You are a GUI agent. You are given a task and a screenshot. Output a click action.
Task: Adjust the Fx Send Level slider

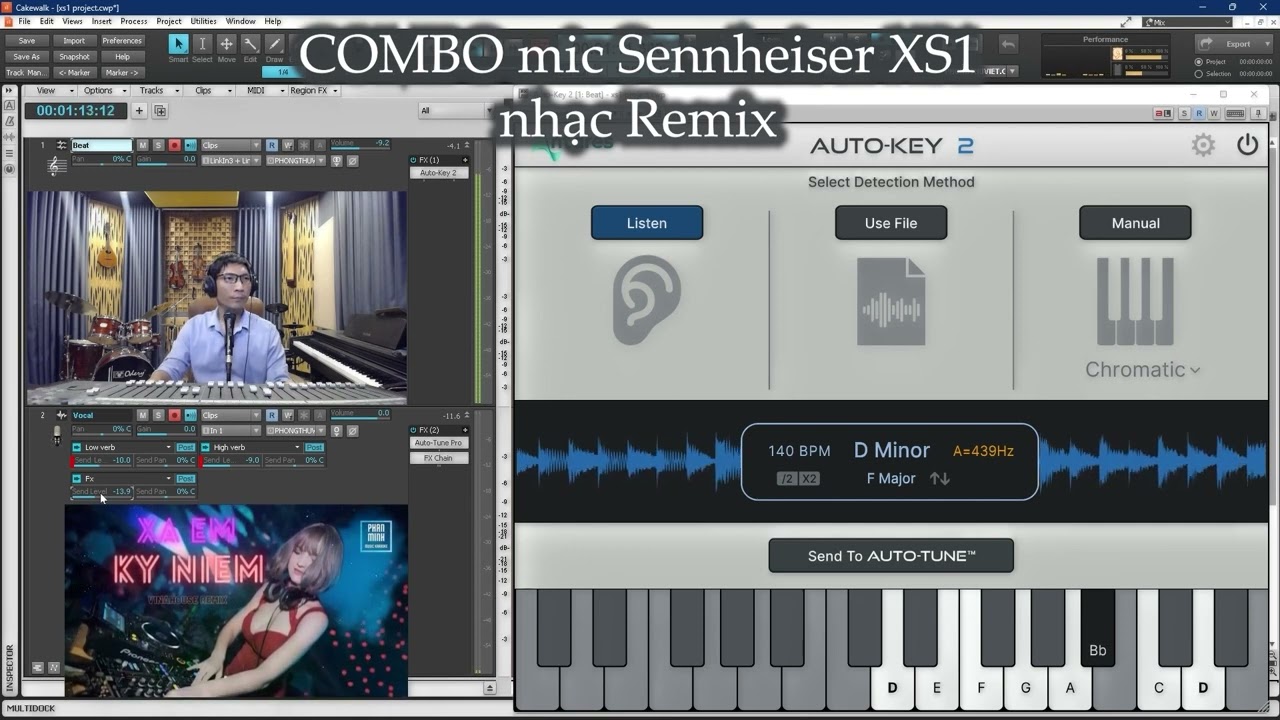pos(102,492)
